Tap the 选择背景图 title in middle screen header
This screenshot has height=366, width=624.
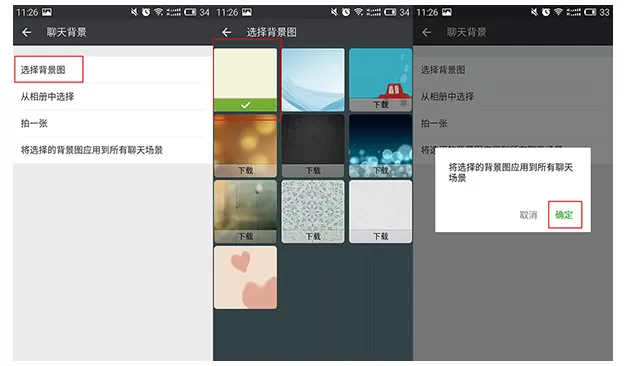[271, 33]
